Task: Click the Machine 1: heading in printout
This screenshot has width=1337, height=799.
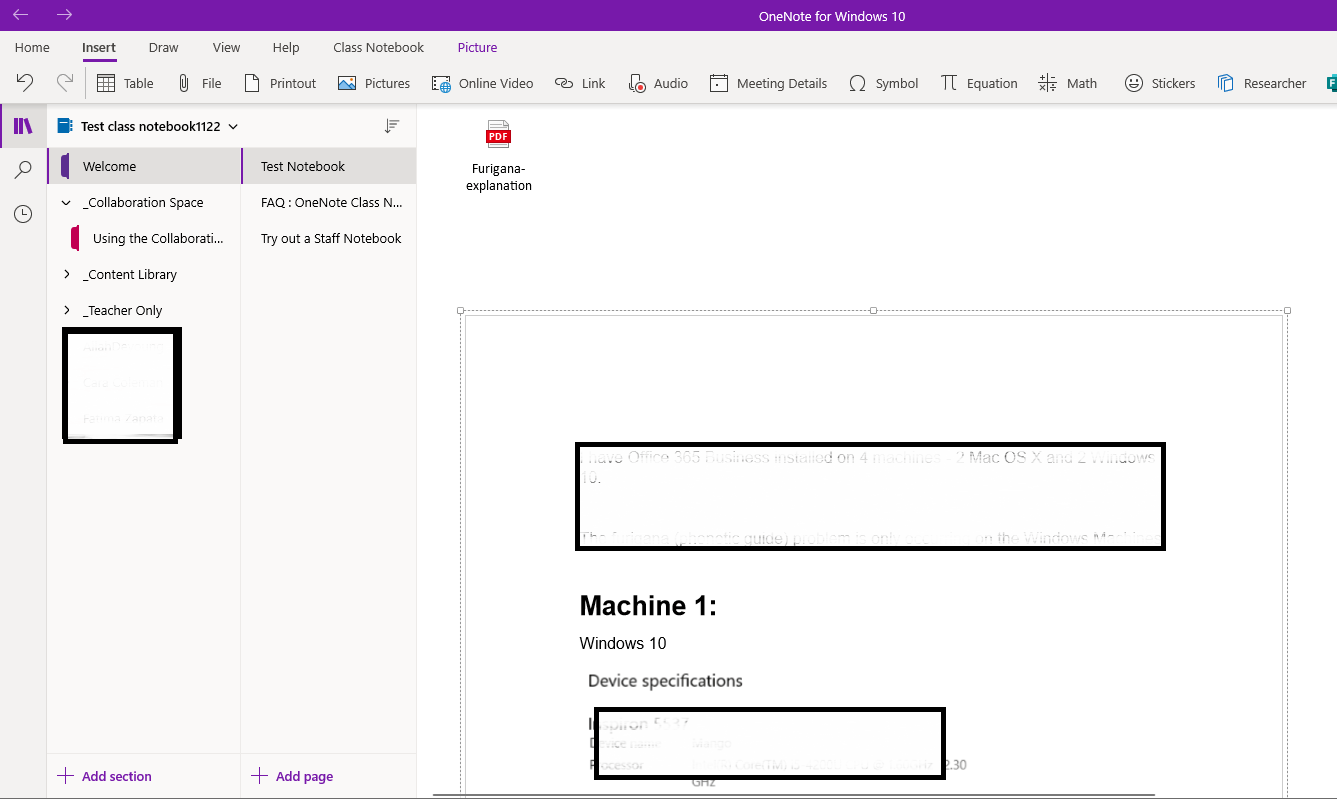Action: (x=648, y=606)
